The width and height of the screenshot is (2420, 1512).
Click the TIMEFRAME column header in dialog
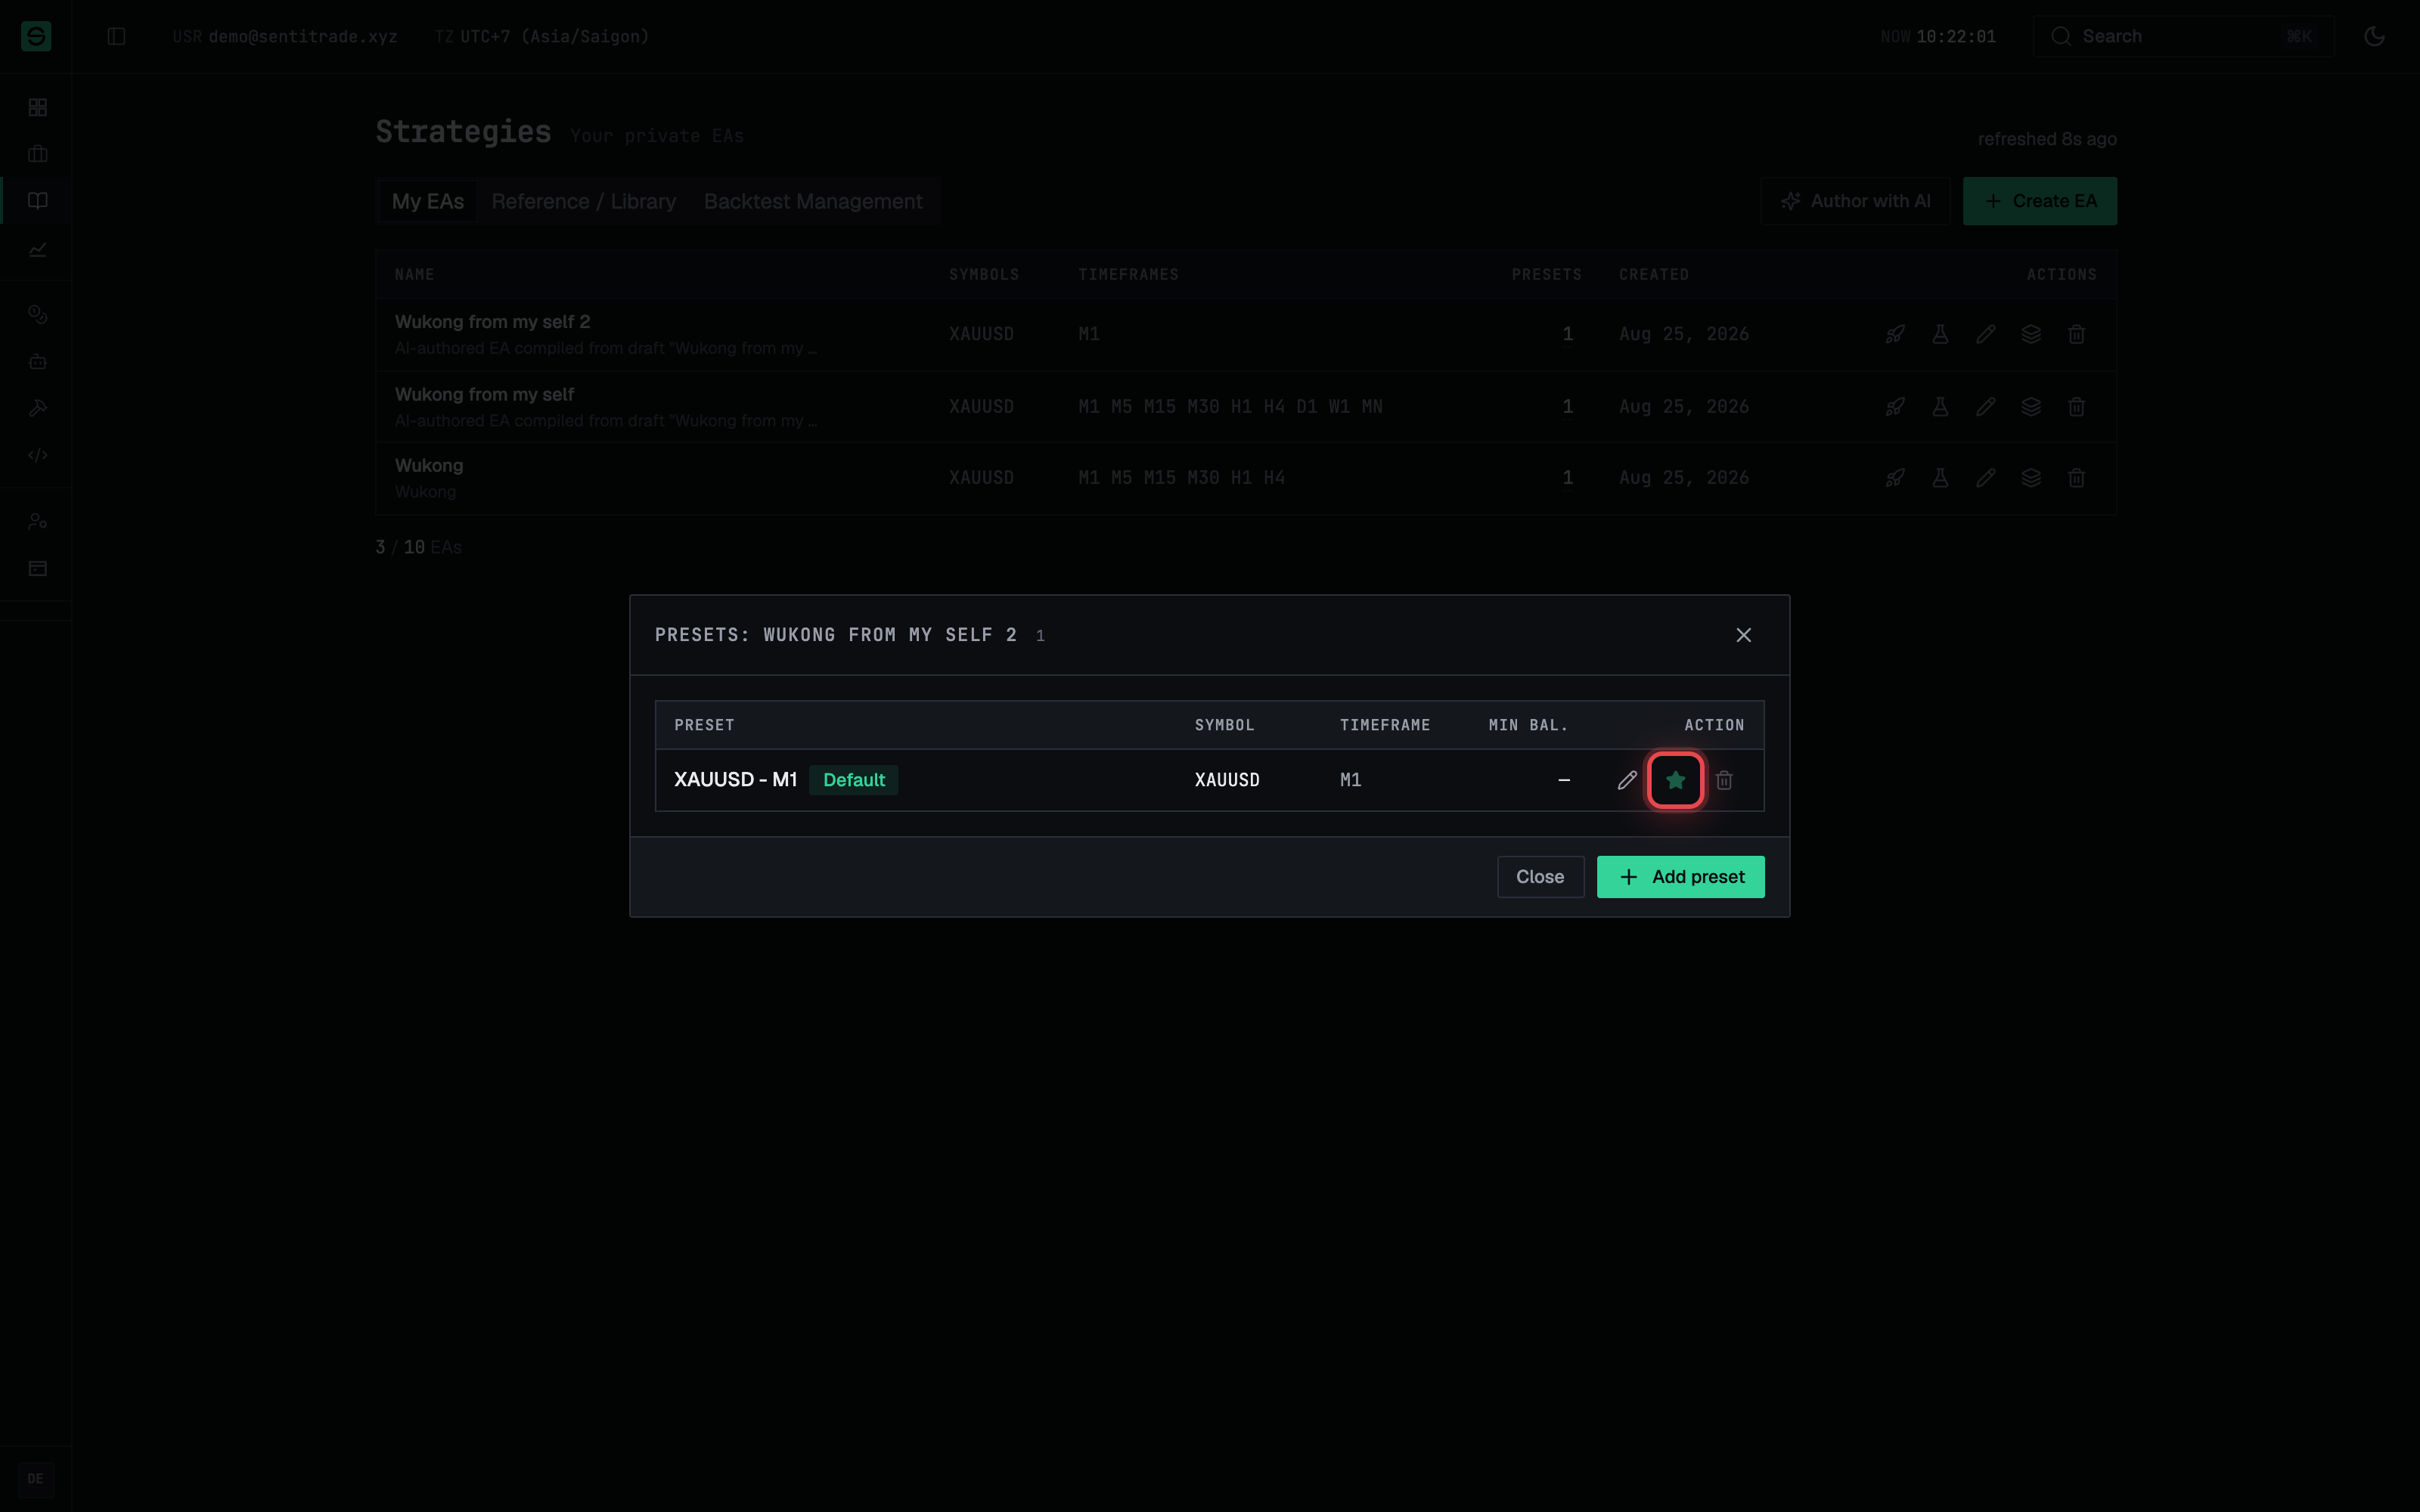1385,725
